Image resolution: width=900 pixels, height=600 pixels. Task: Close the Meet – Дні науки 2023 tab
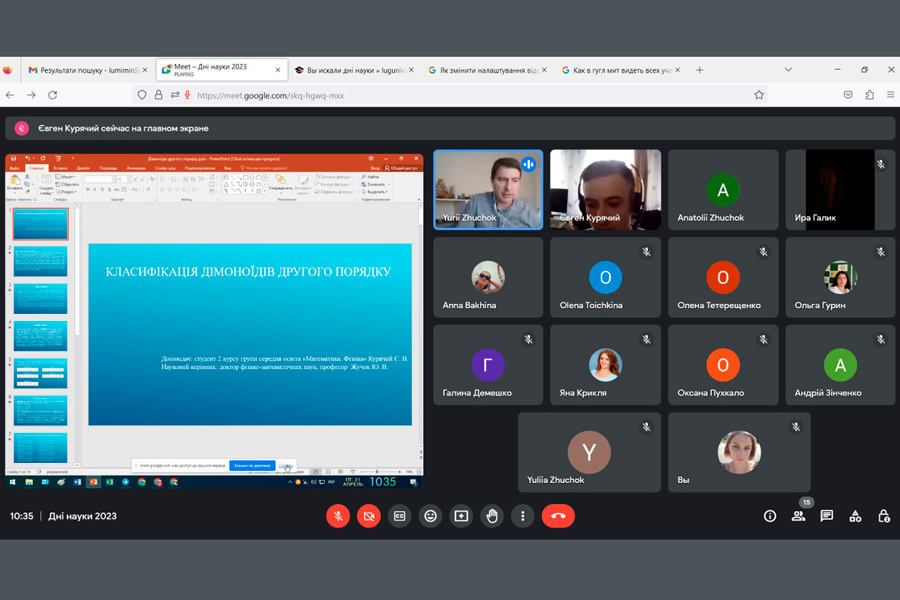[x=278, y=70]
